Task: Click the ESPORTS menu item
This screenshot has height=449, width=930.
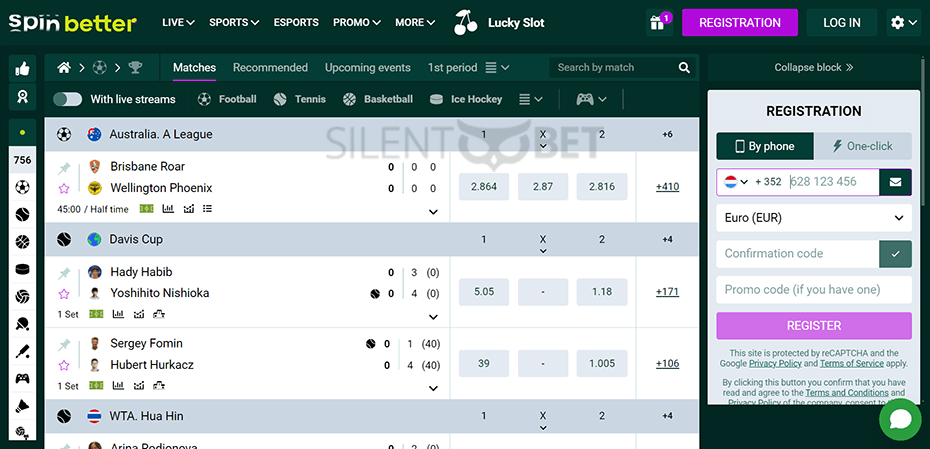Action: [x=296, y=23]
